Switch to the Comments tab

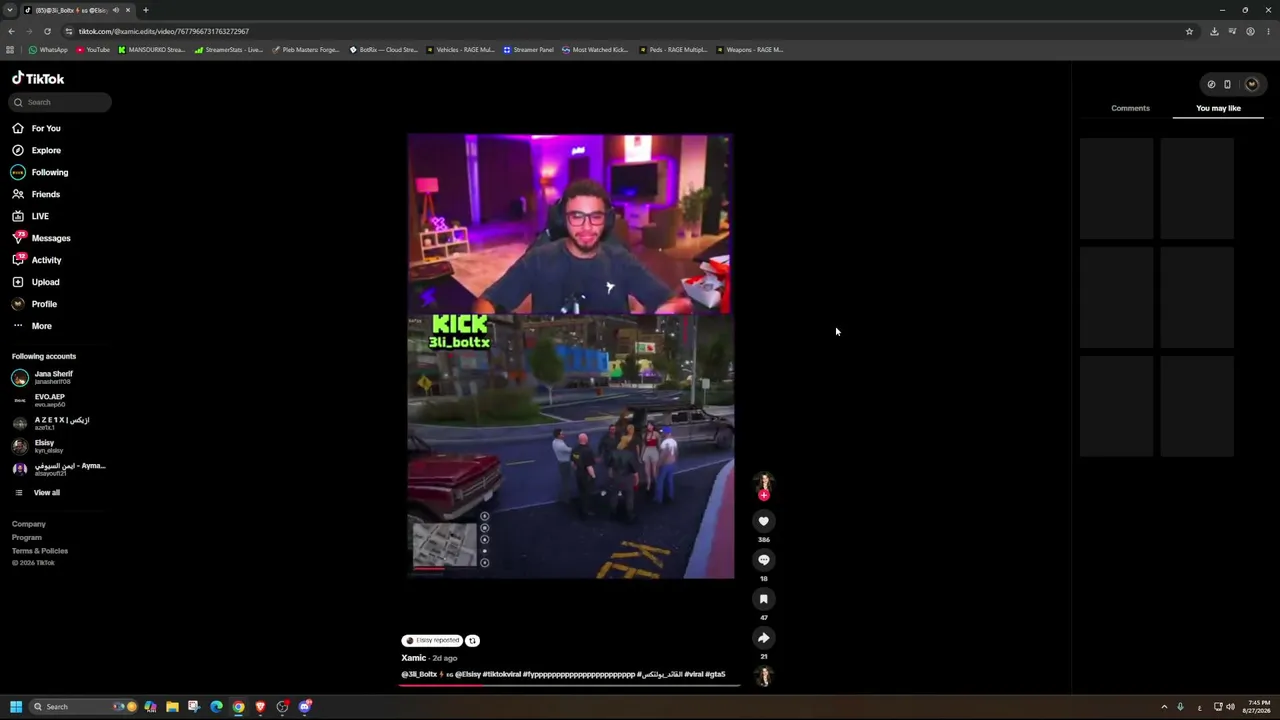tap(1130, 108)
